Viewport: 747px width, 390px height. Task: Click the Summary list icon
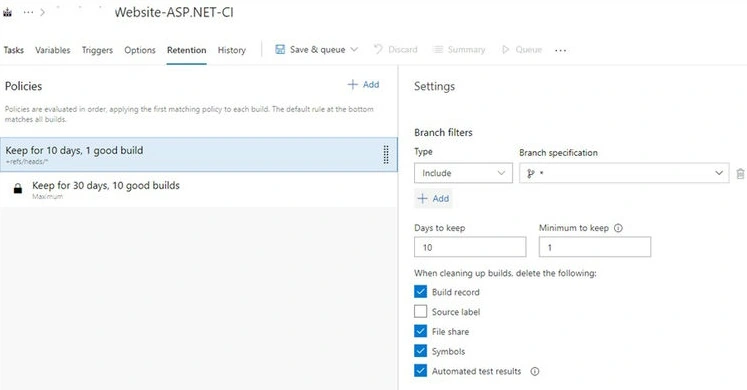click(x=438, y=50)
